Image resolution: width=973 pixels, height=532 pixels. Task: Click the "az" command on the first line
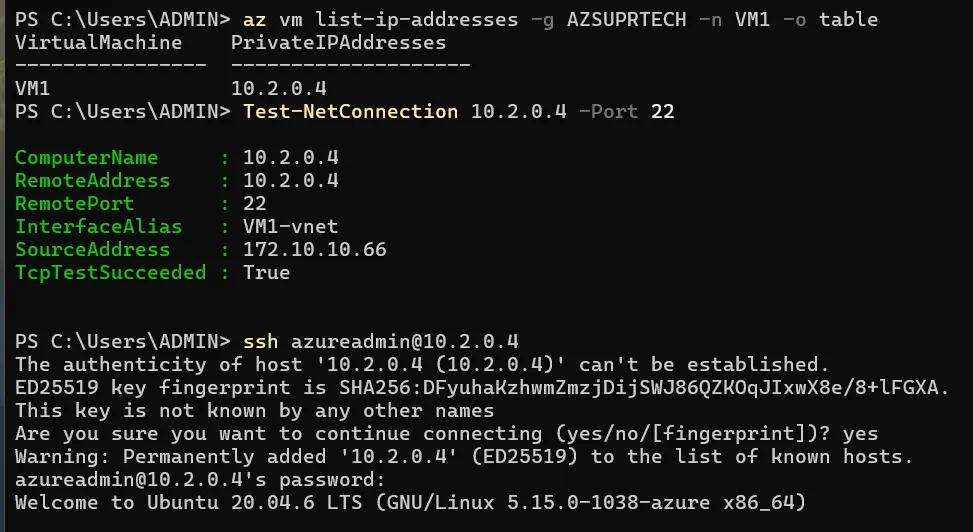(256, 19)
